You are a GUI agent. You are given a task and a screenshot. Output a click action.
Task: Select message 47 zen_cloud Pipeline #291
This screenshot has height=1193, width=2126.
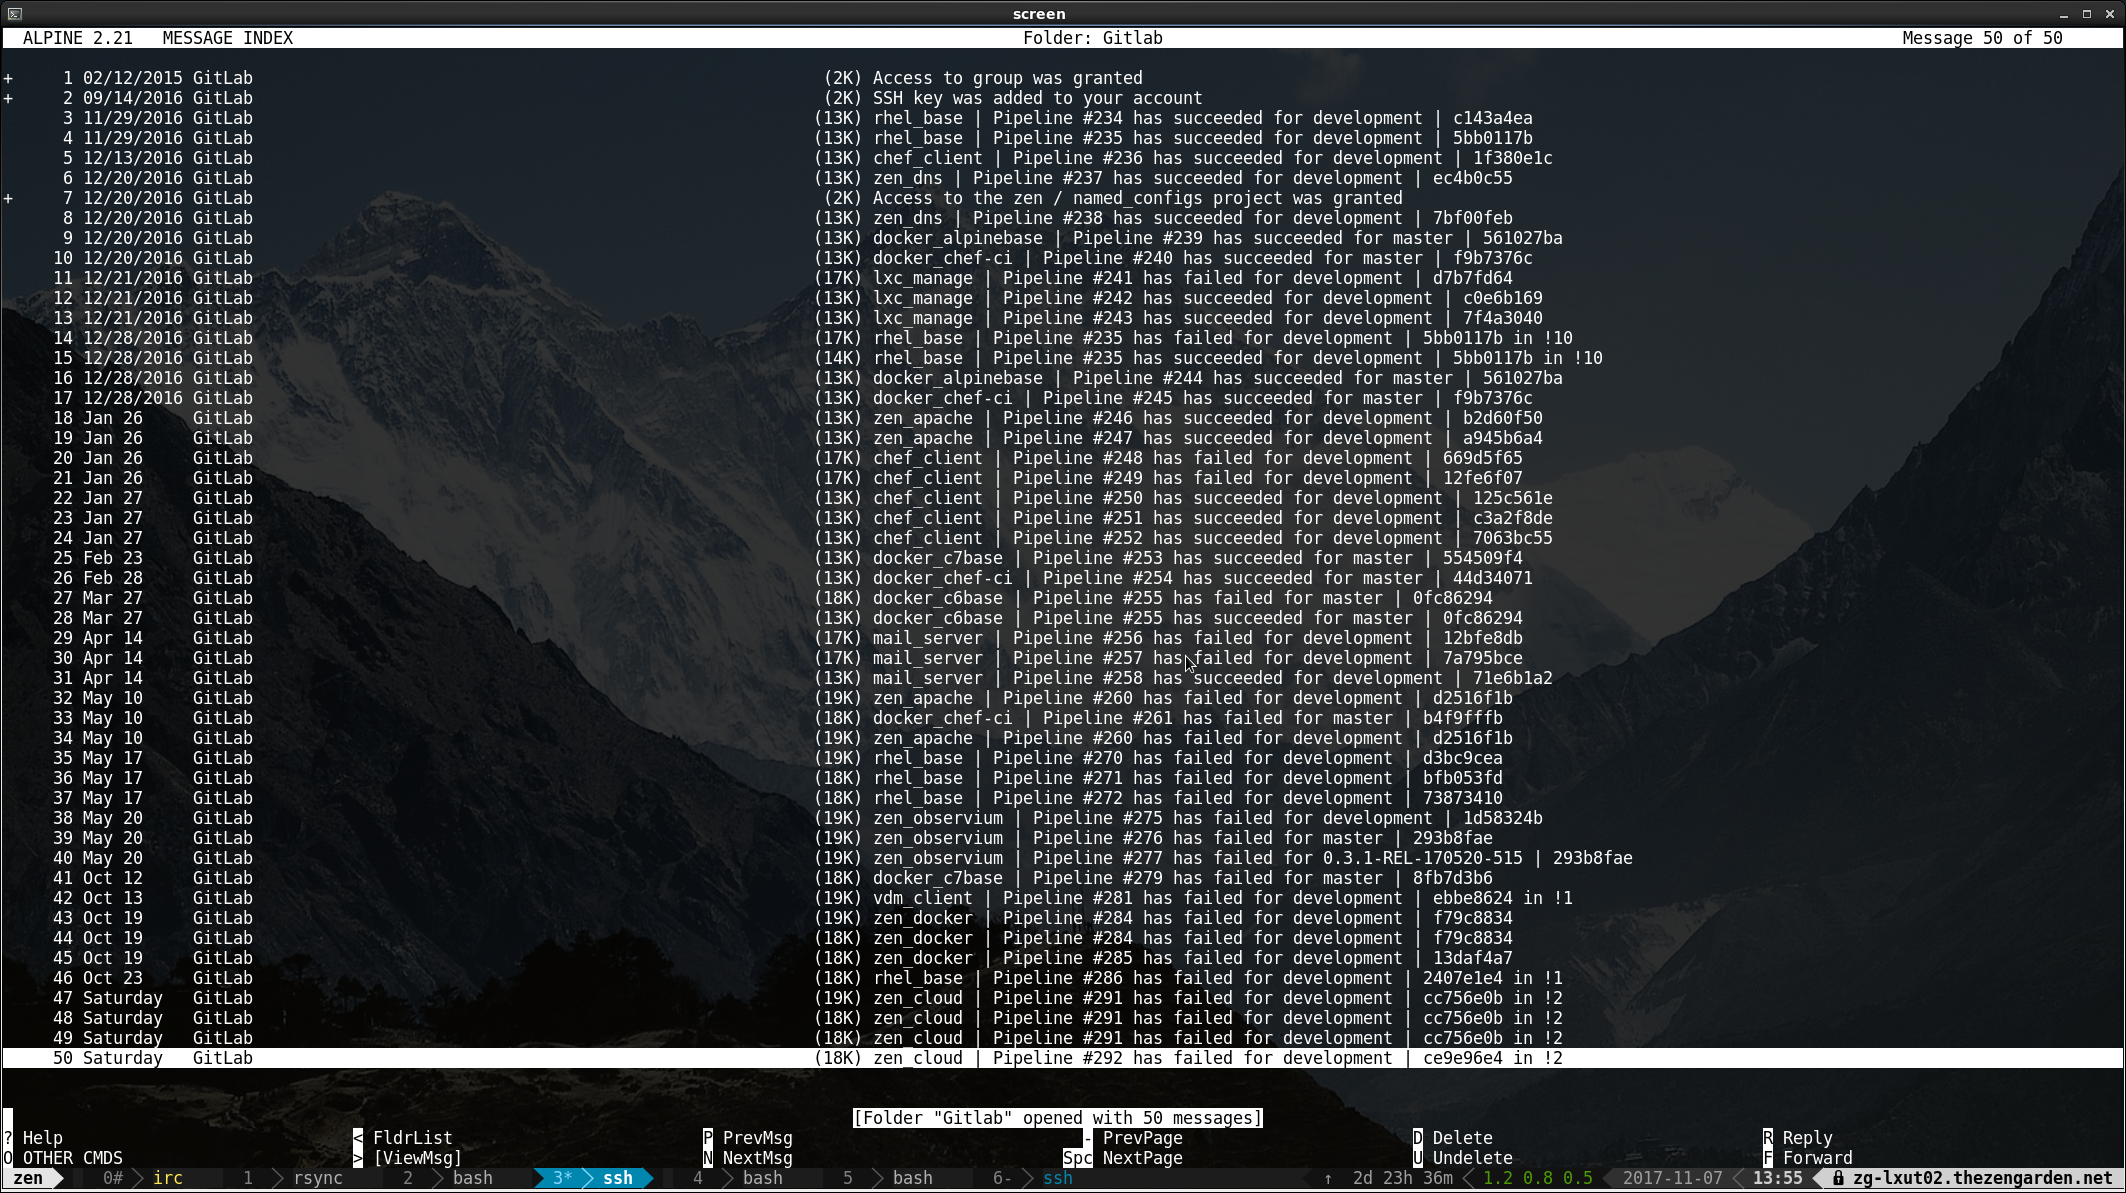coord(1063,998)
